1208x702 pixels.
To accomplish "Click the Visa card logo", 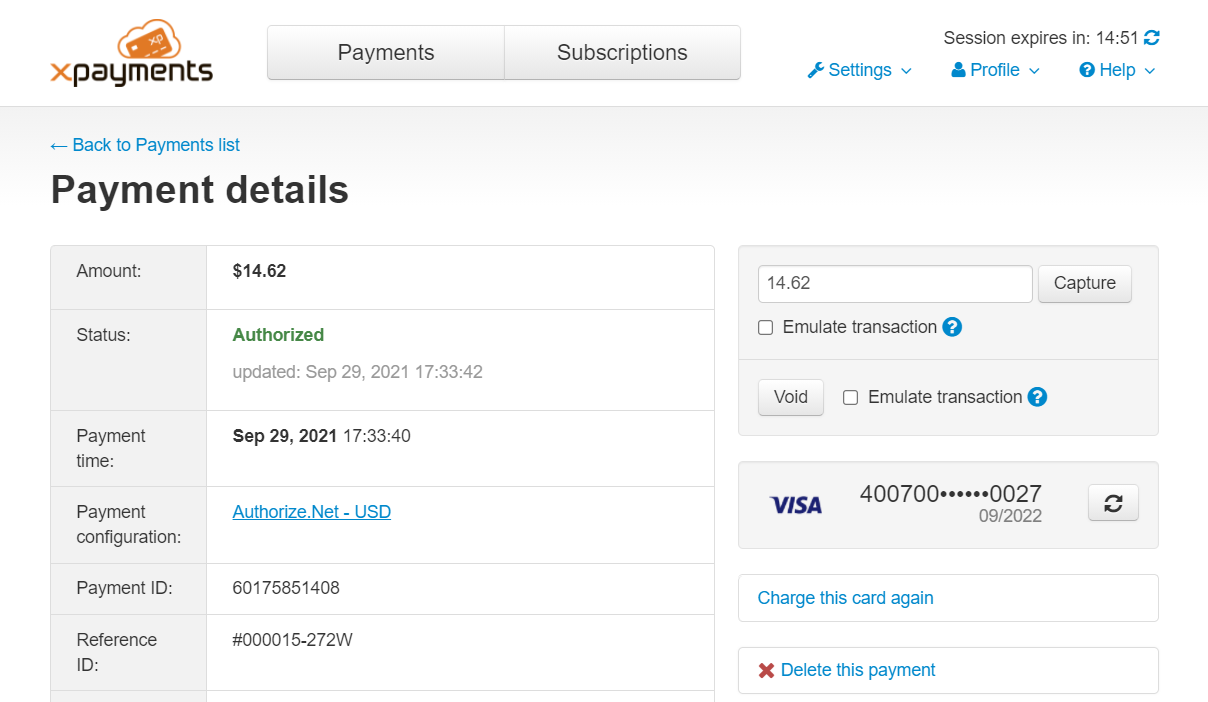I will coord(796,505).
